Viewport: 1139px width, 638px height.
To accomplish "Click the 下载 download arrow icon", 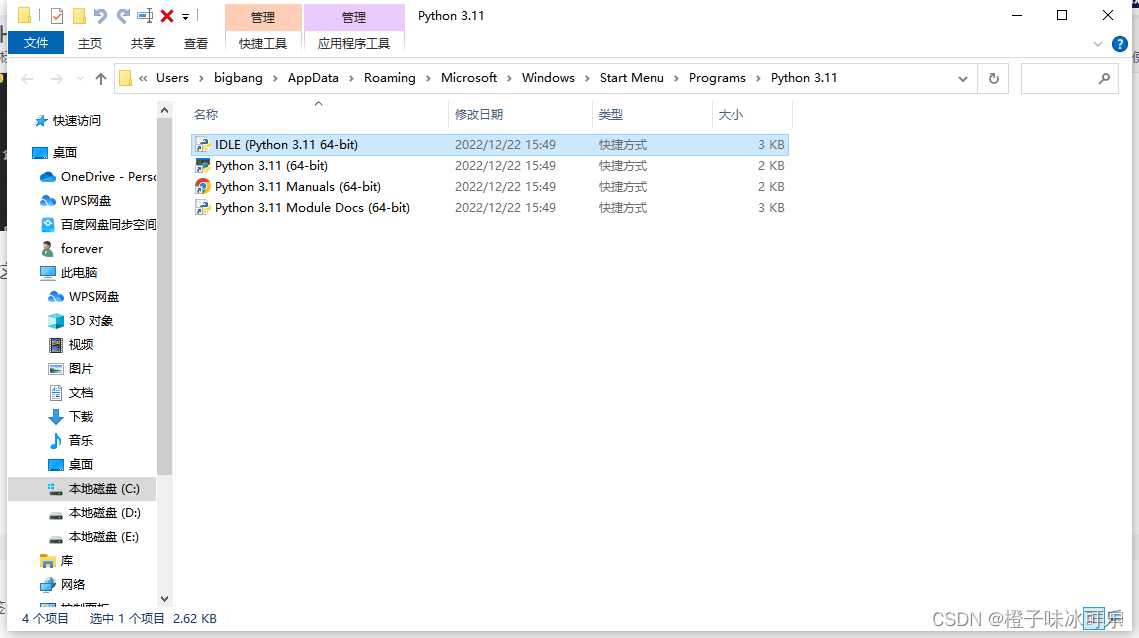I will [56, 416].
